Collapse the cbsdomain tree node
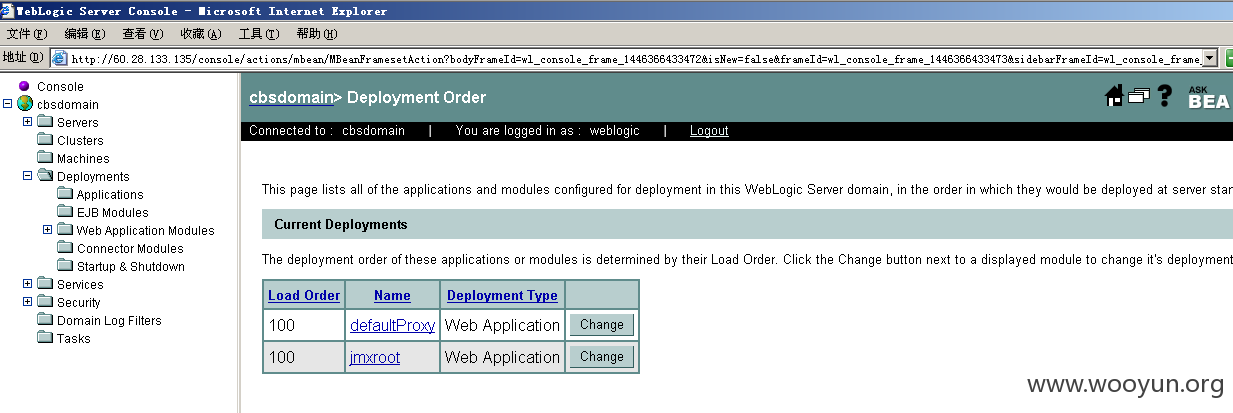The height and width of the screenshot is (413, 1233). (x=8, y=104)
